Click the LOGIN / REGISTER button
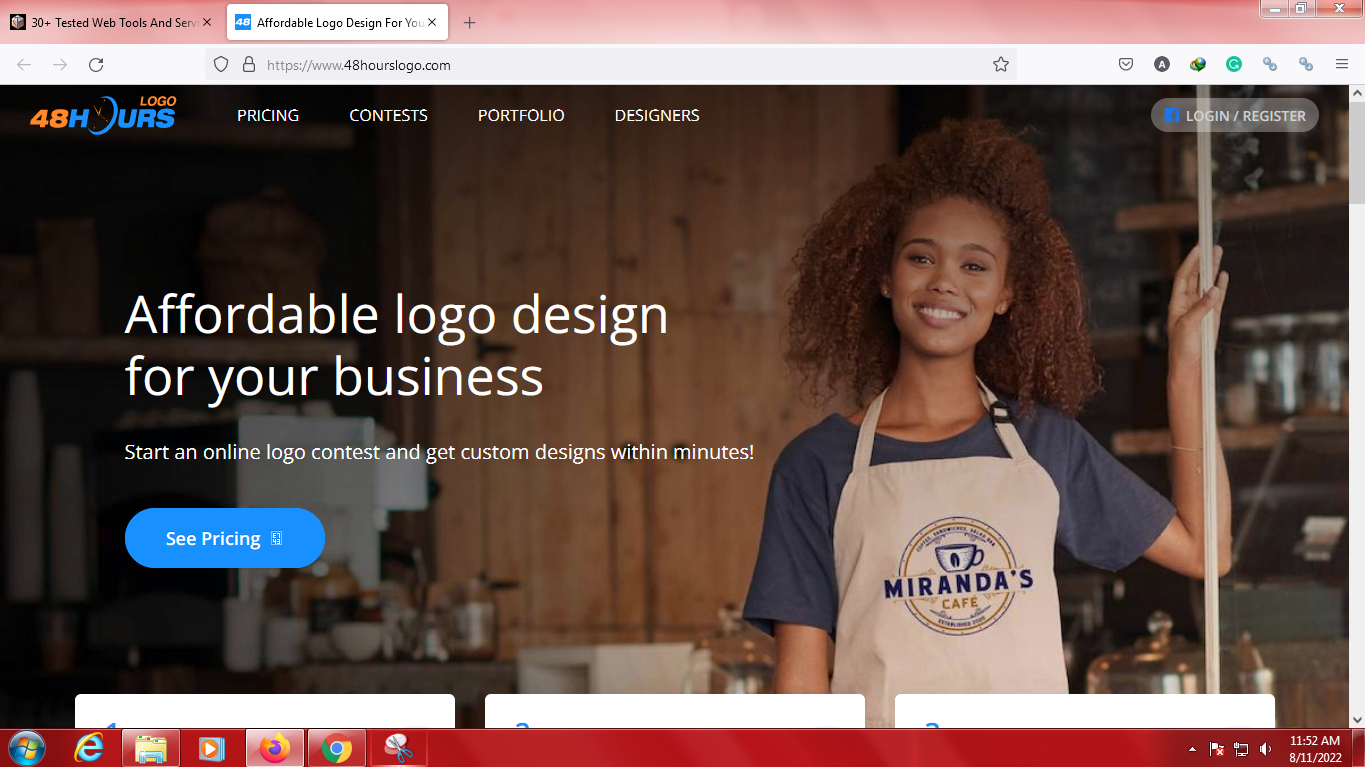Screen dimensions: 1365x767 pyautogui.click(x=1235, y=115)
